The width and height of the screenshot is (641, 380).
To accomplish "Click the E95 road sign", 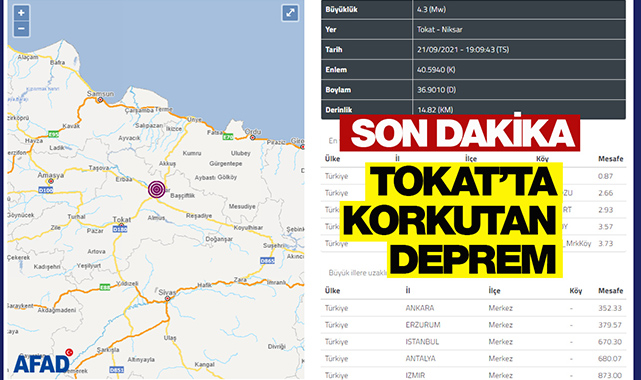I will click(53, 134).
